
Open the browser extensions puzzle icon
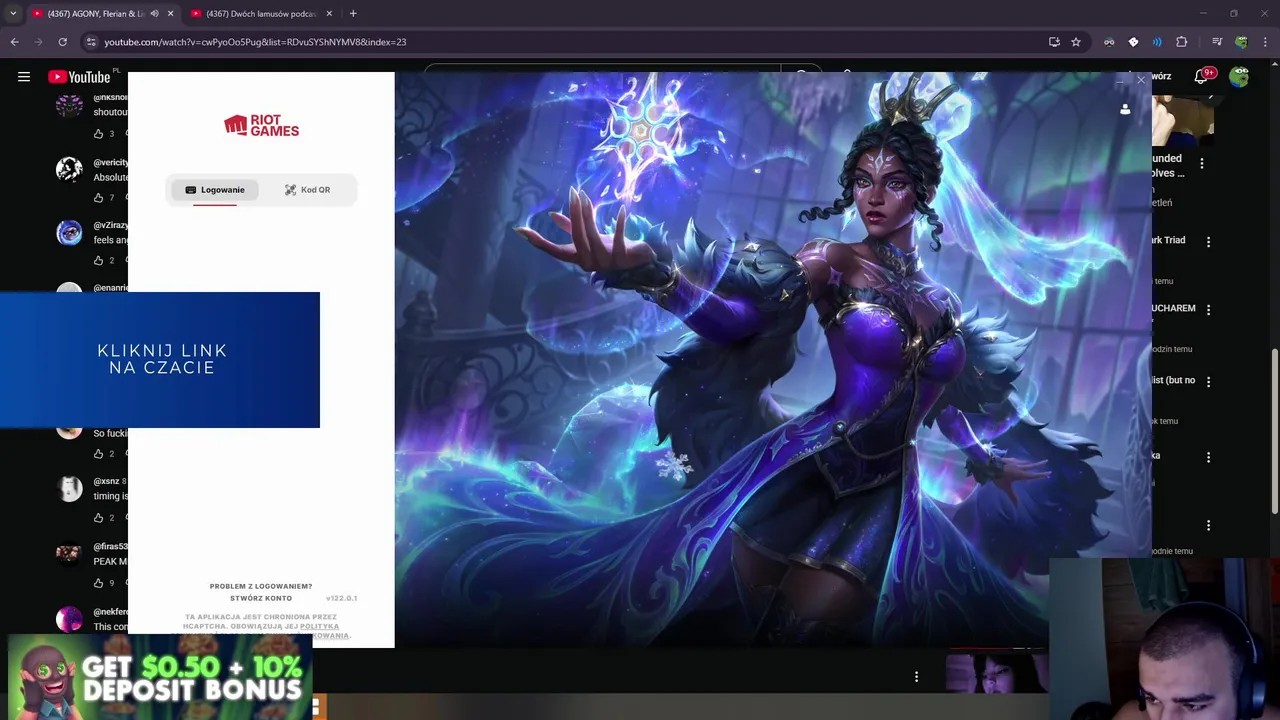click(x=1181, y=42)
